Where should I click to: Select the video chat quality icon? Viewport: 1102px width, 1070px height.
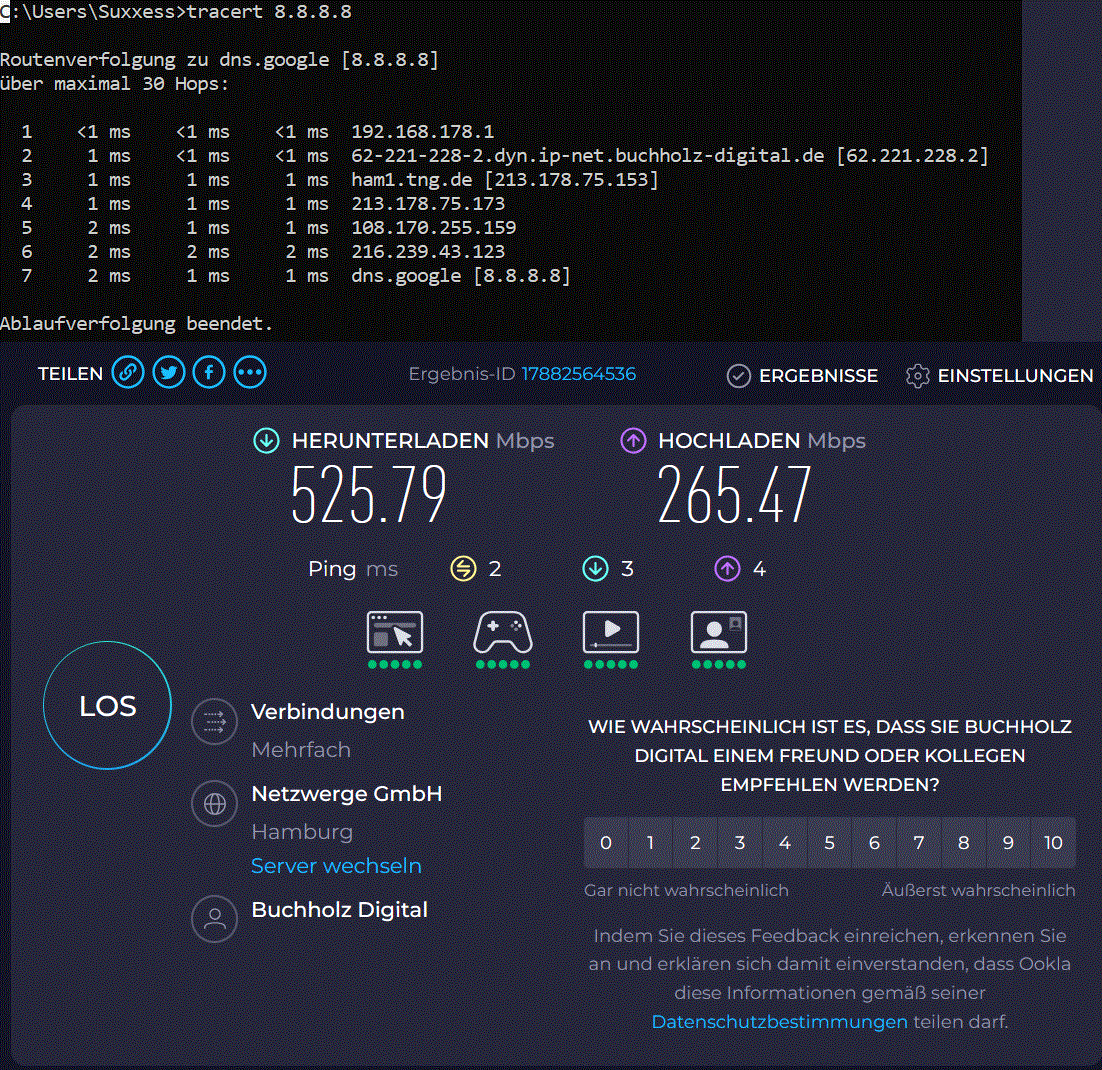click(x=719, y=632)
